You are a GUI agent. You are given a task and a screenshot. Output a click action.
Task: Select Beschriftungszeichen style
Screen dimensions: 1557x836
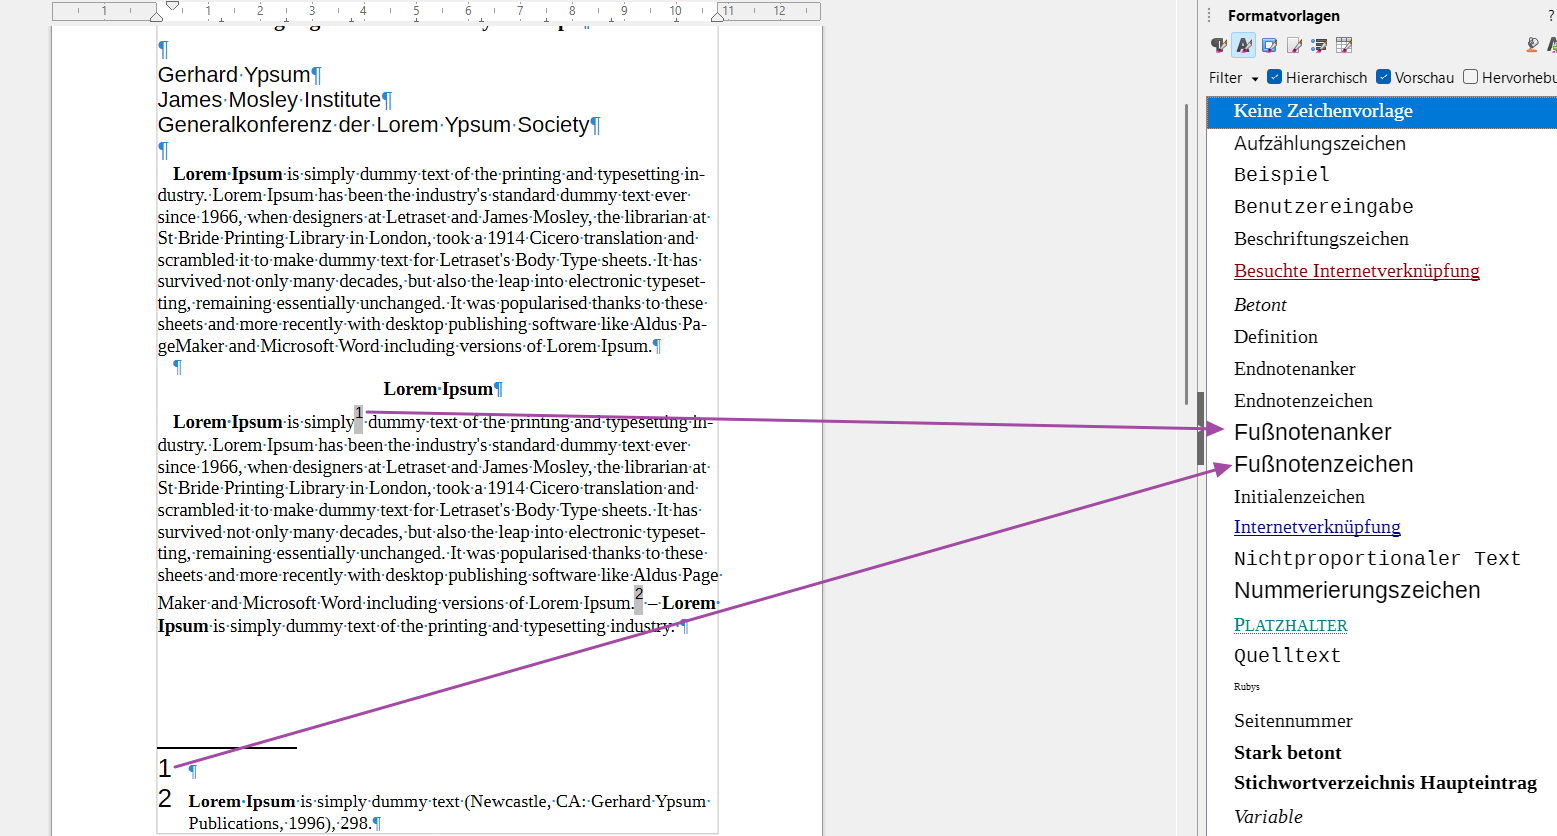(x=1321, y=239)
